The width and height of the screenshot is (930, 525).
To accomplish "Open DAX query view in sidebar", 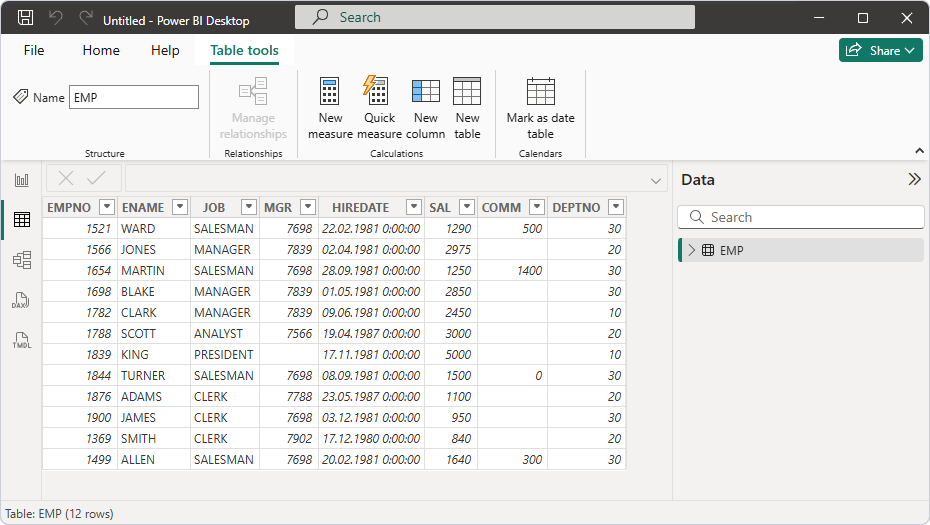I will coord(21,300).
